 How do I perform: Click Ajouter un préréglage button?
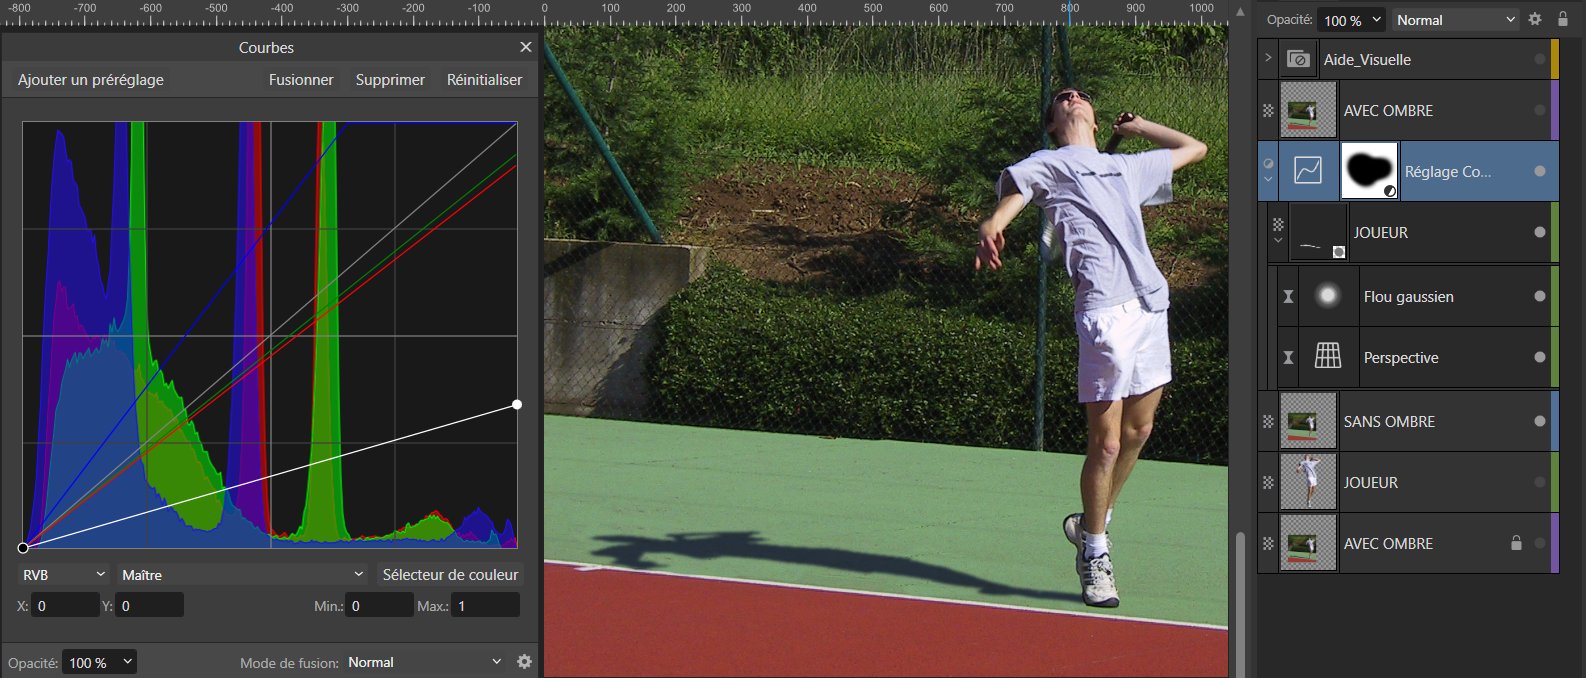91,79
